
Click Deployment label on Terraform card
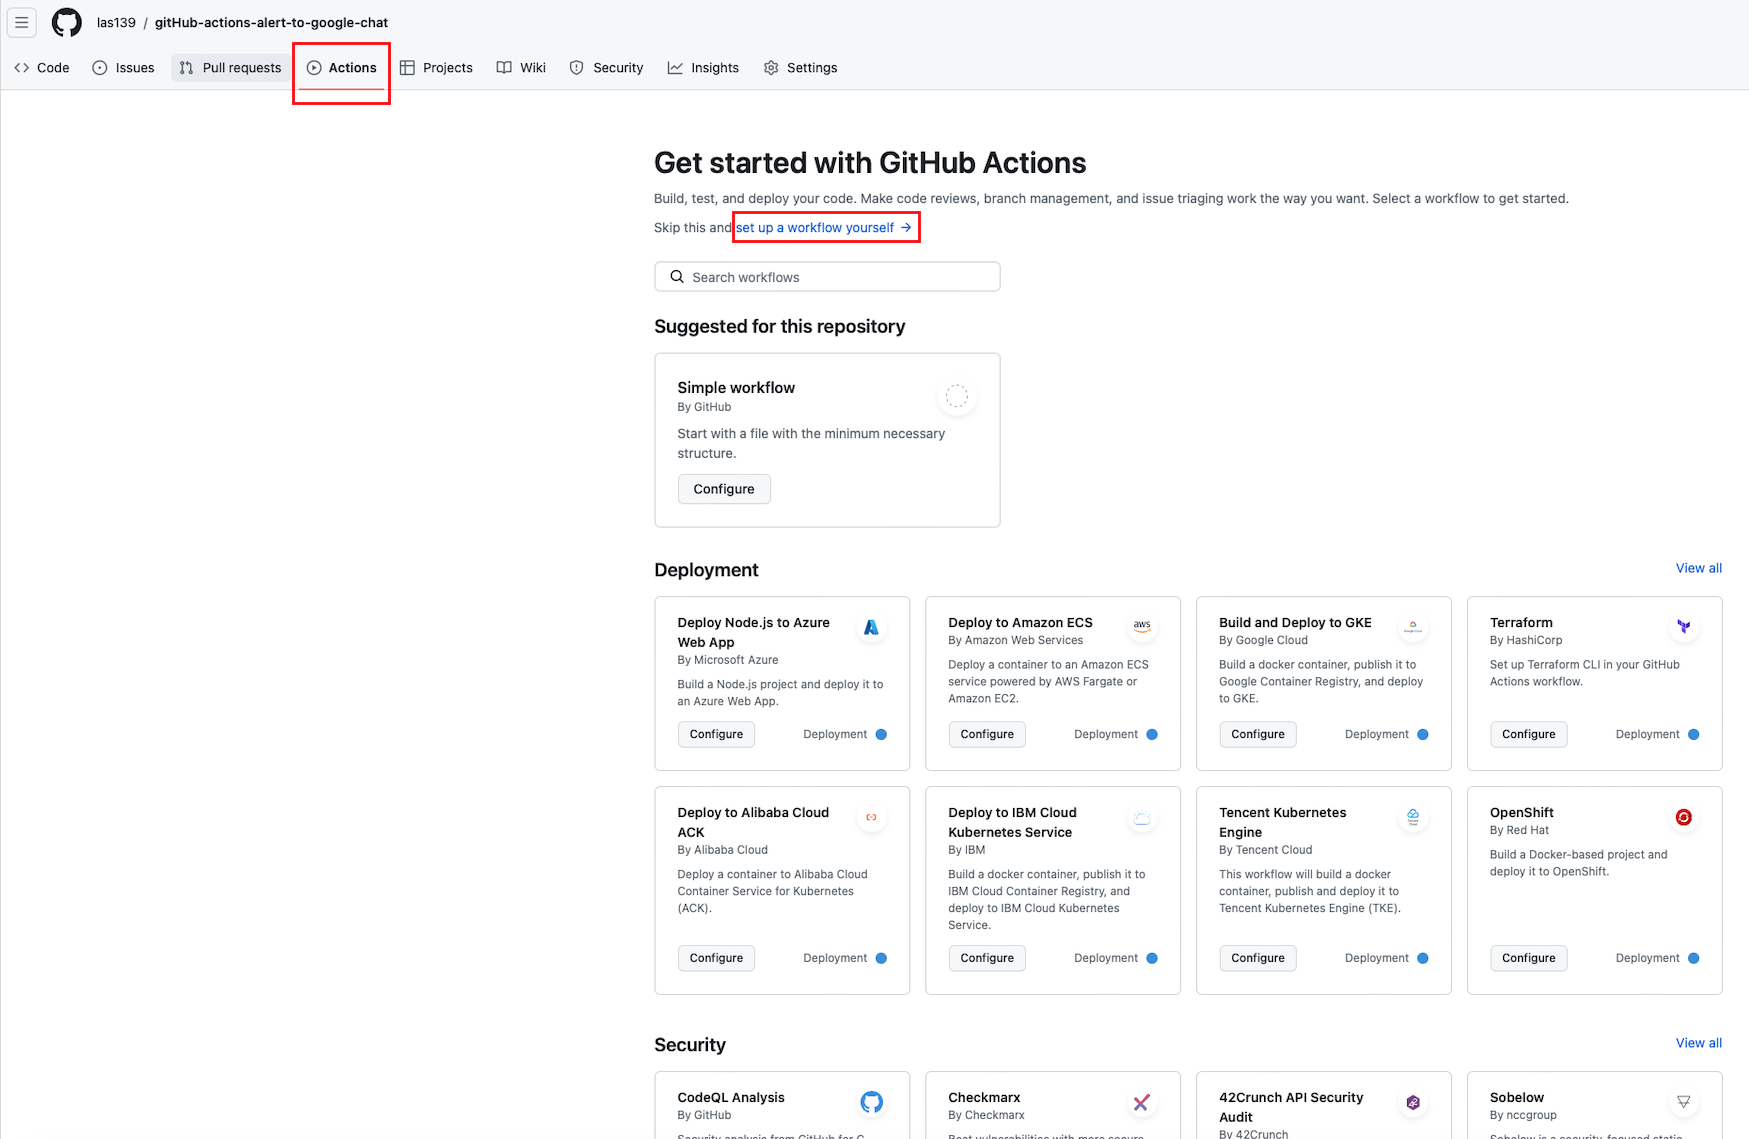[1648, 734]
